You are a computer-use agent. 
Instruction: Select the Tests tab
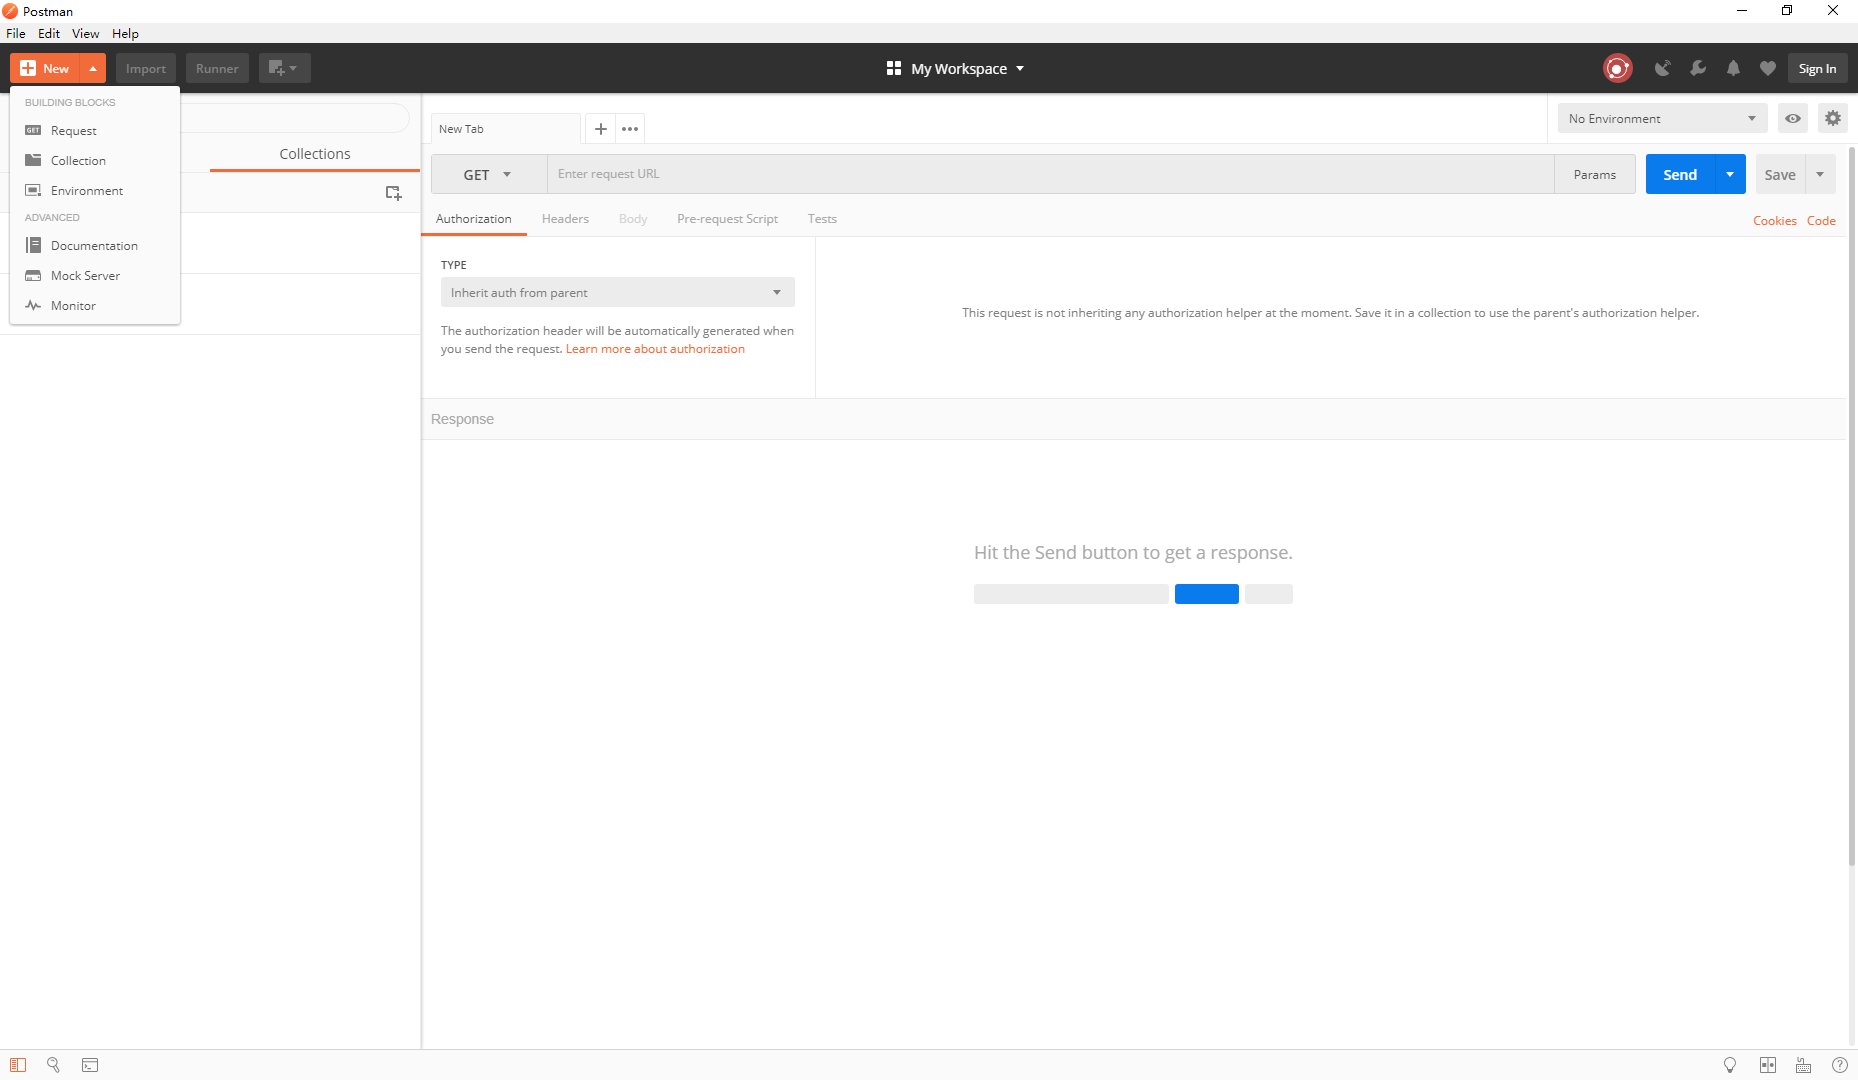(822, 219)
